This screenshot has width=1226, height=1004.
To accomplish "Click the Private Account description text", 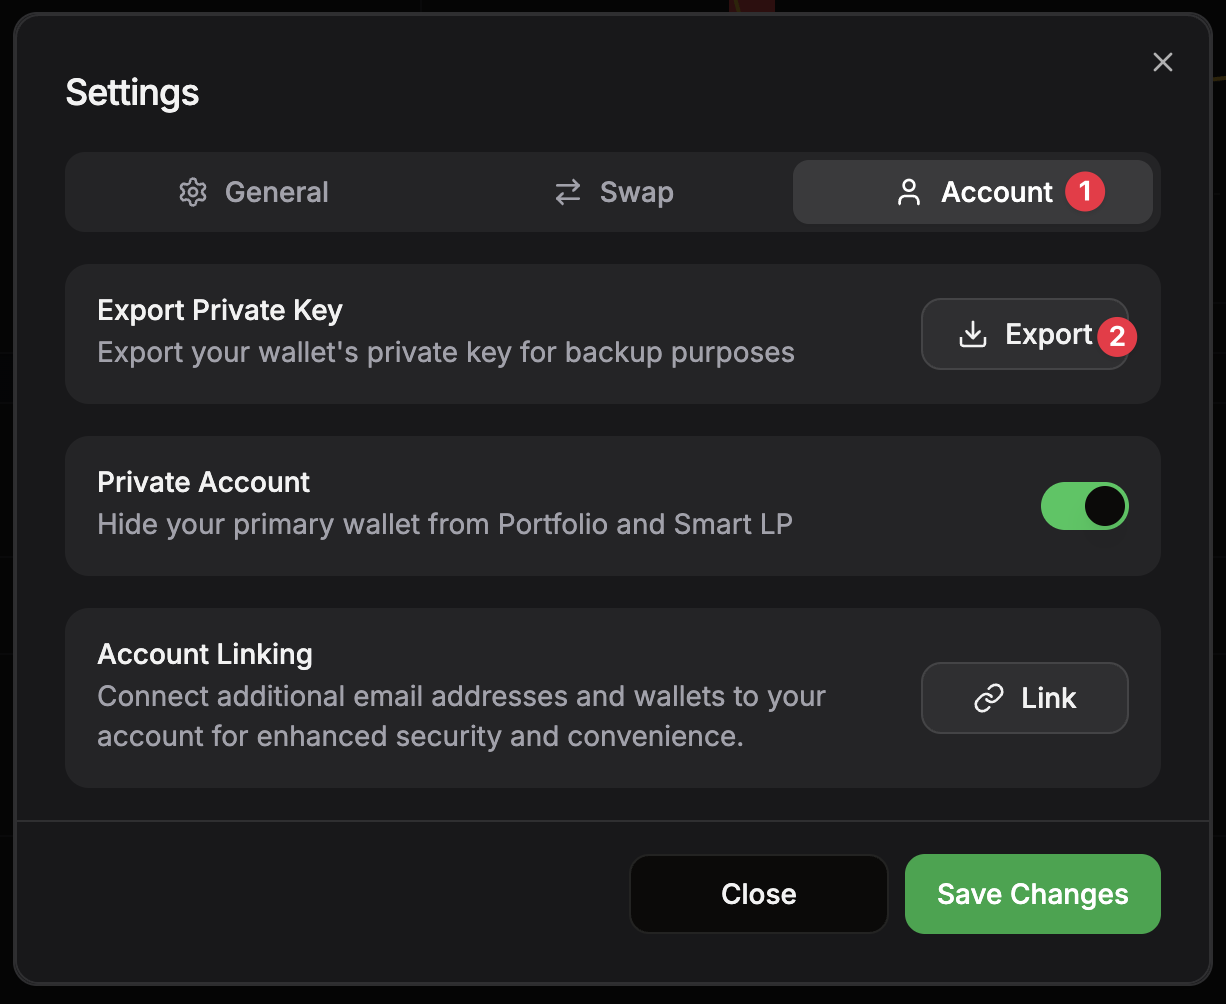I will (x=444, y=524).
